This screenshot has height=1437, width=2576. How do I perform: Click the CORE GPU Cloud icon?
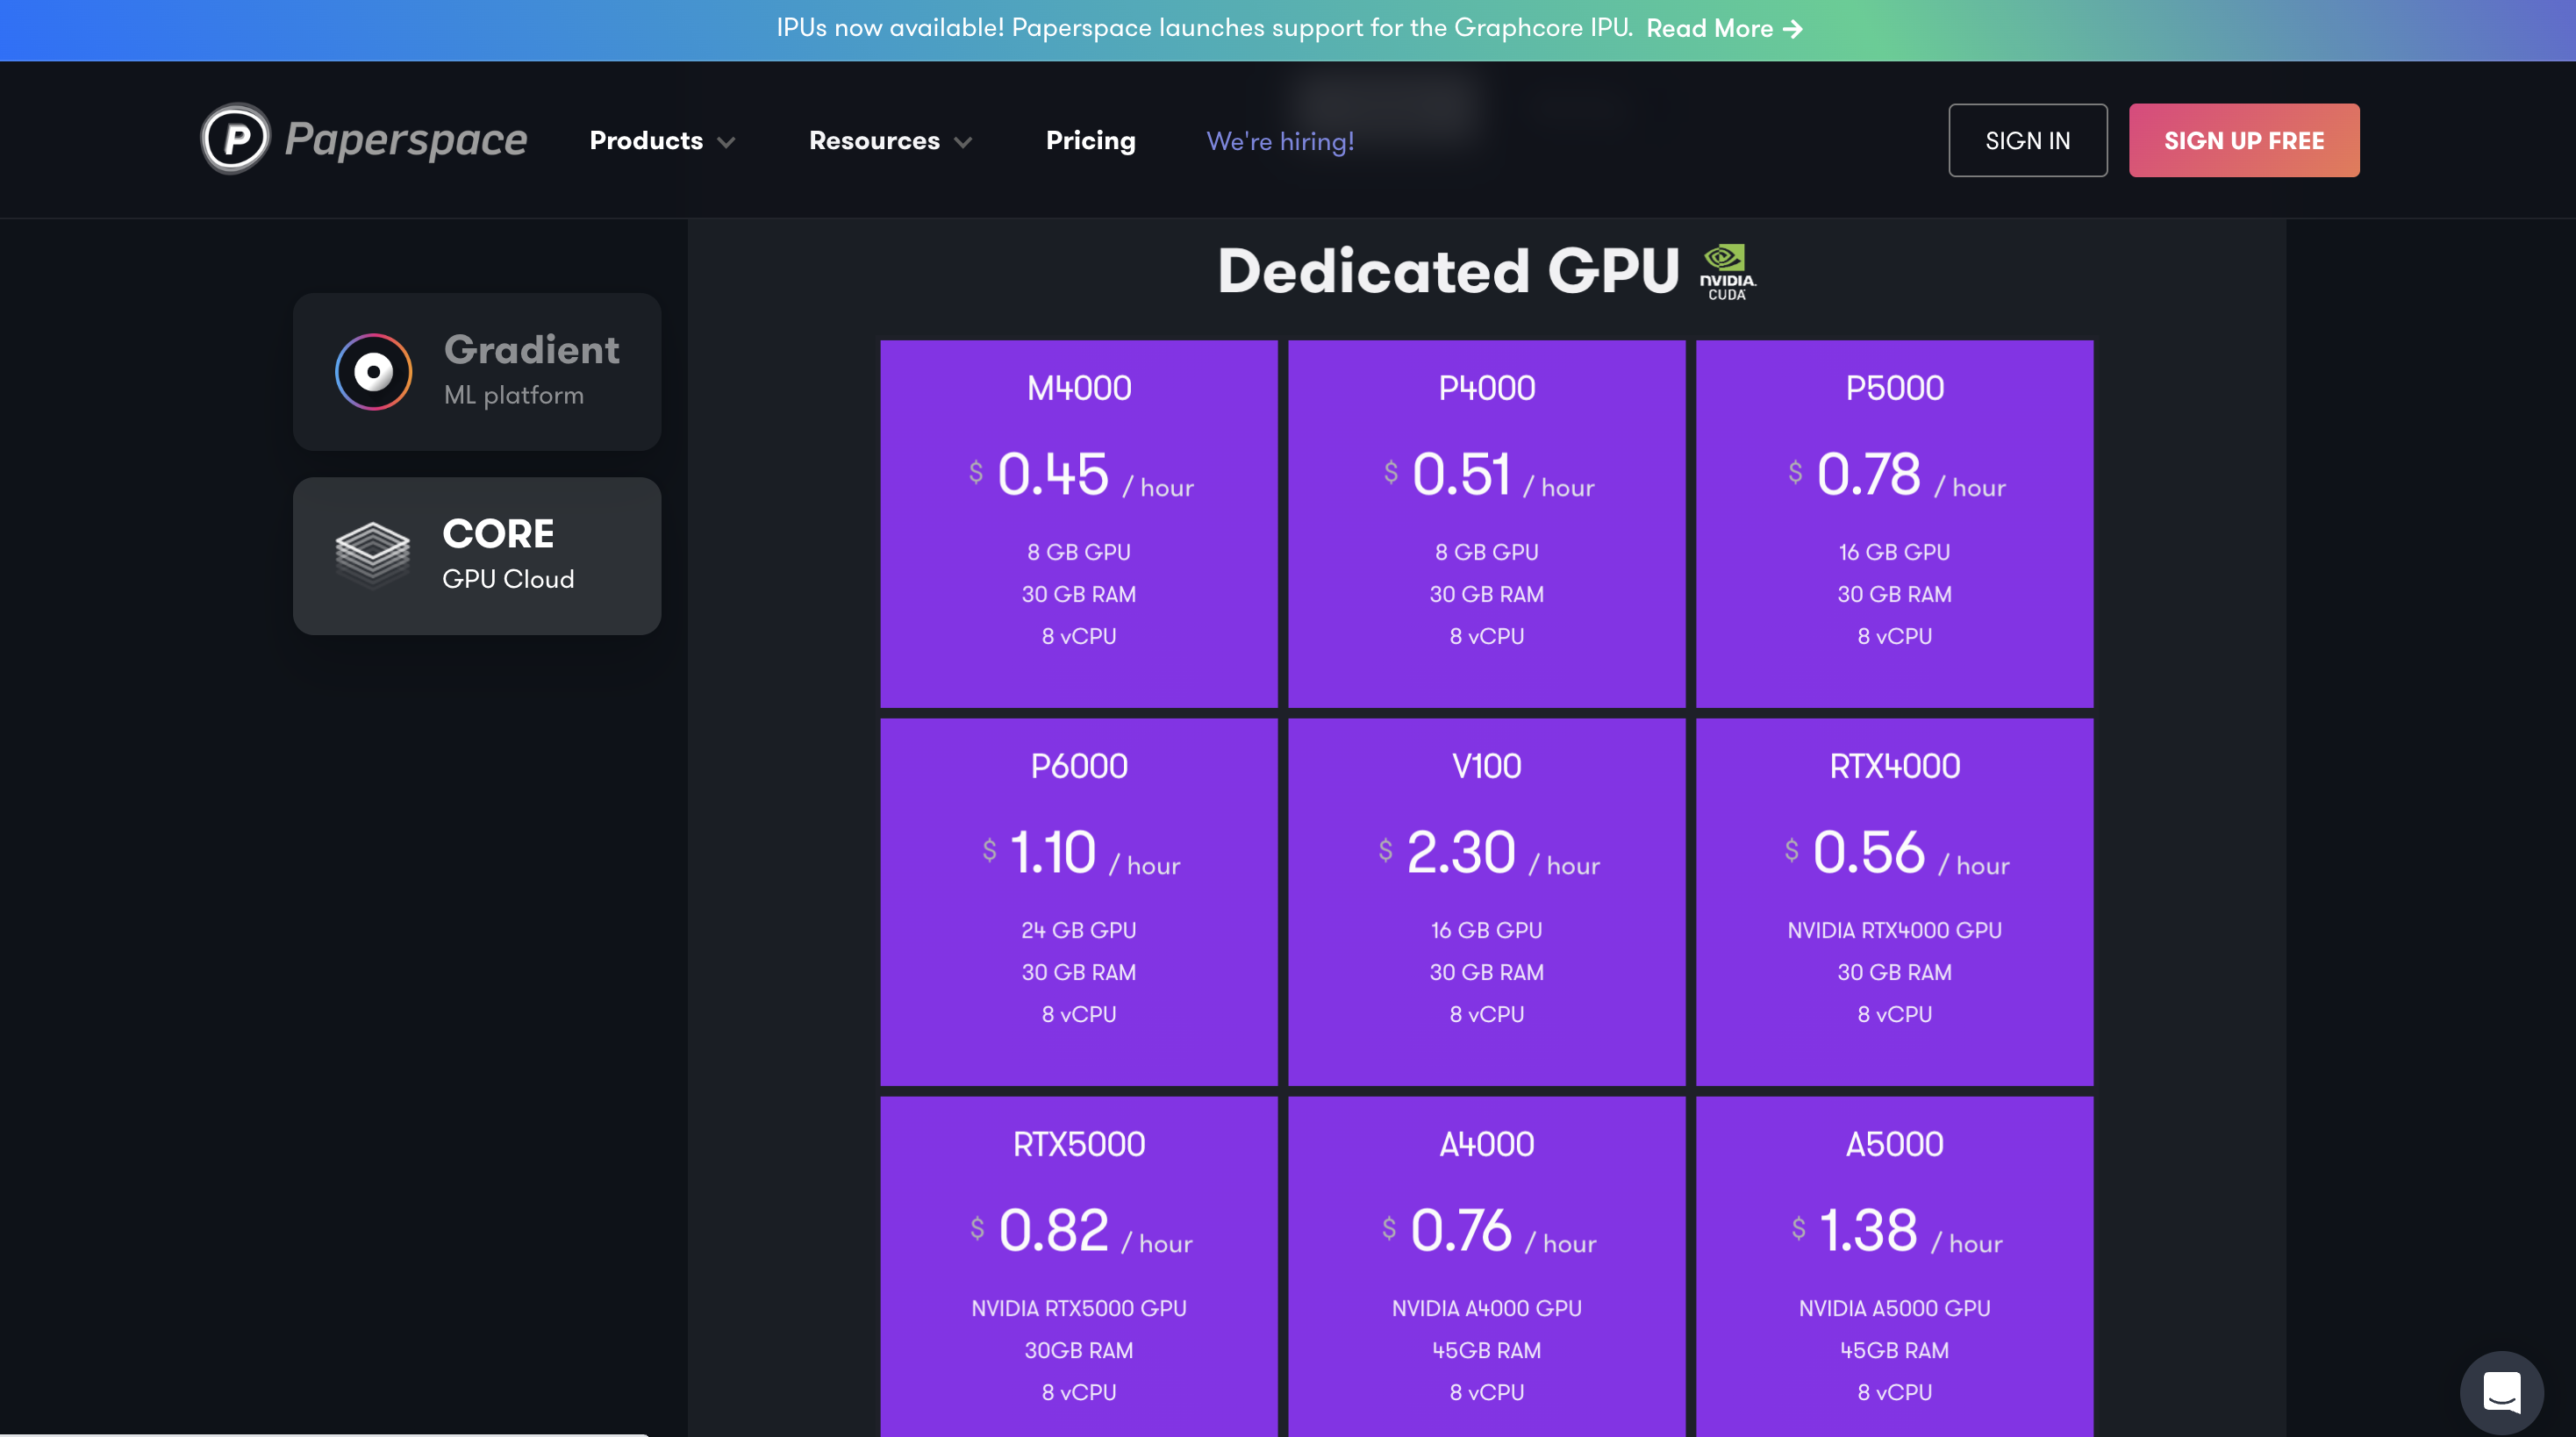(371, 552)
